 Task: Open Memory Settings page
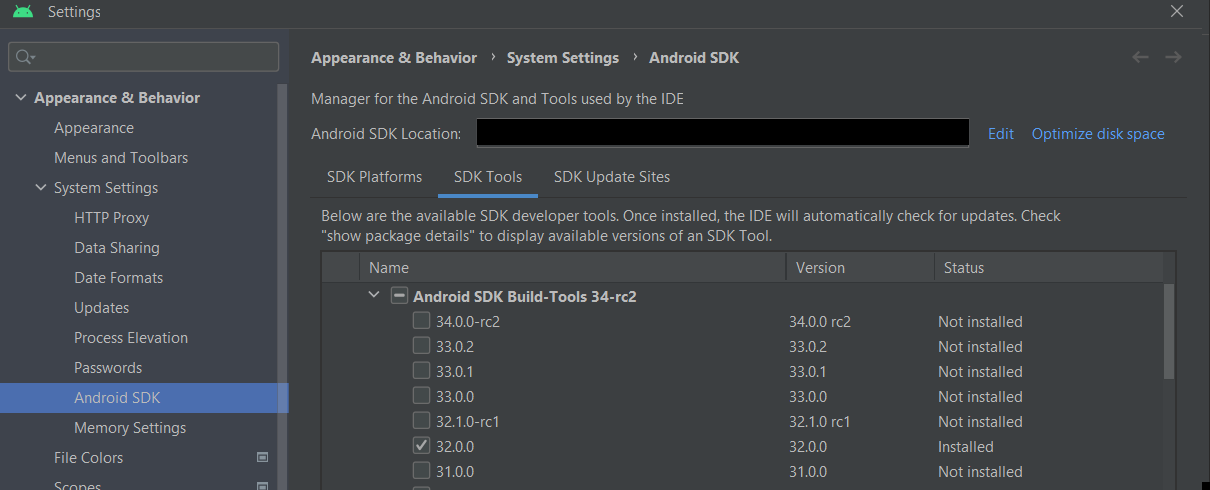[x=130, y=428]
